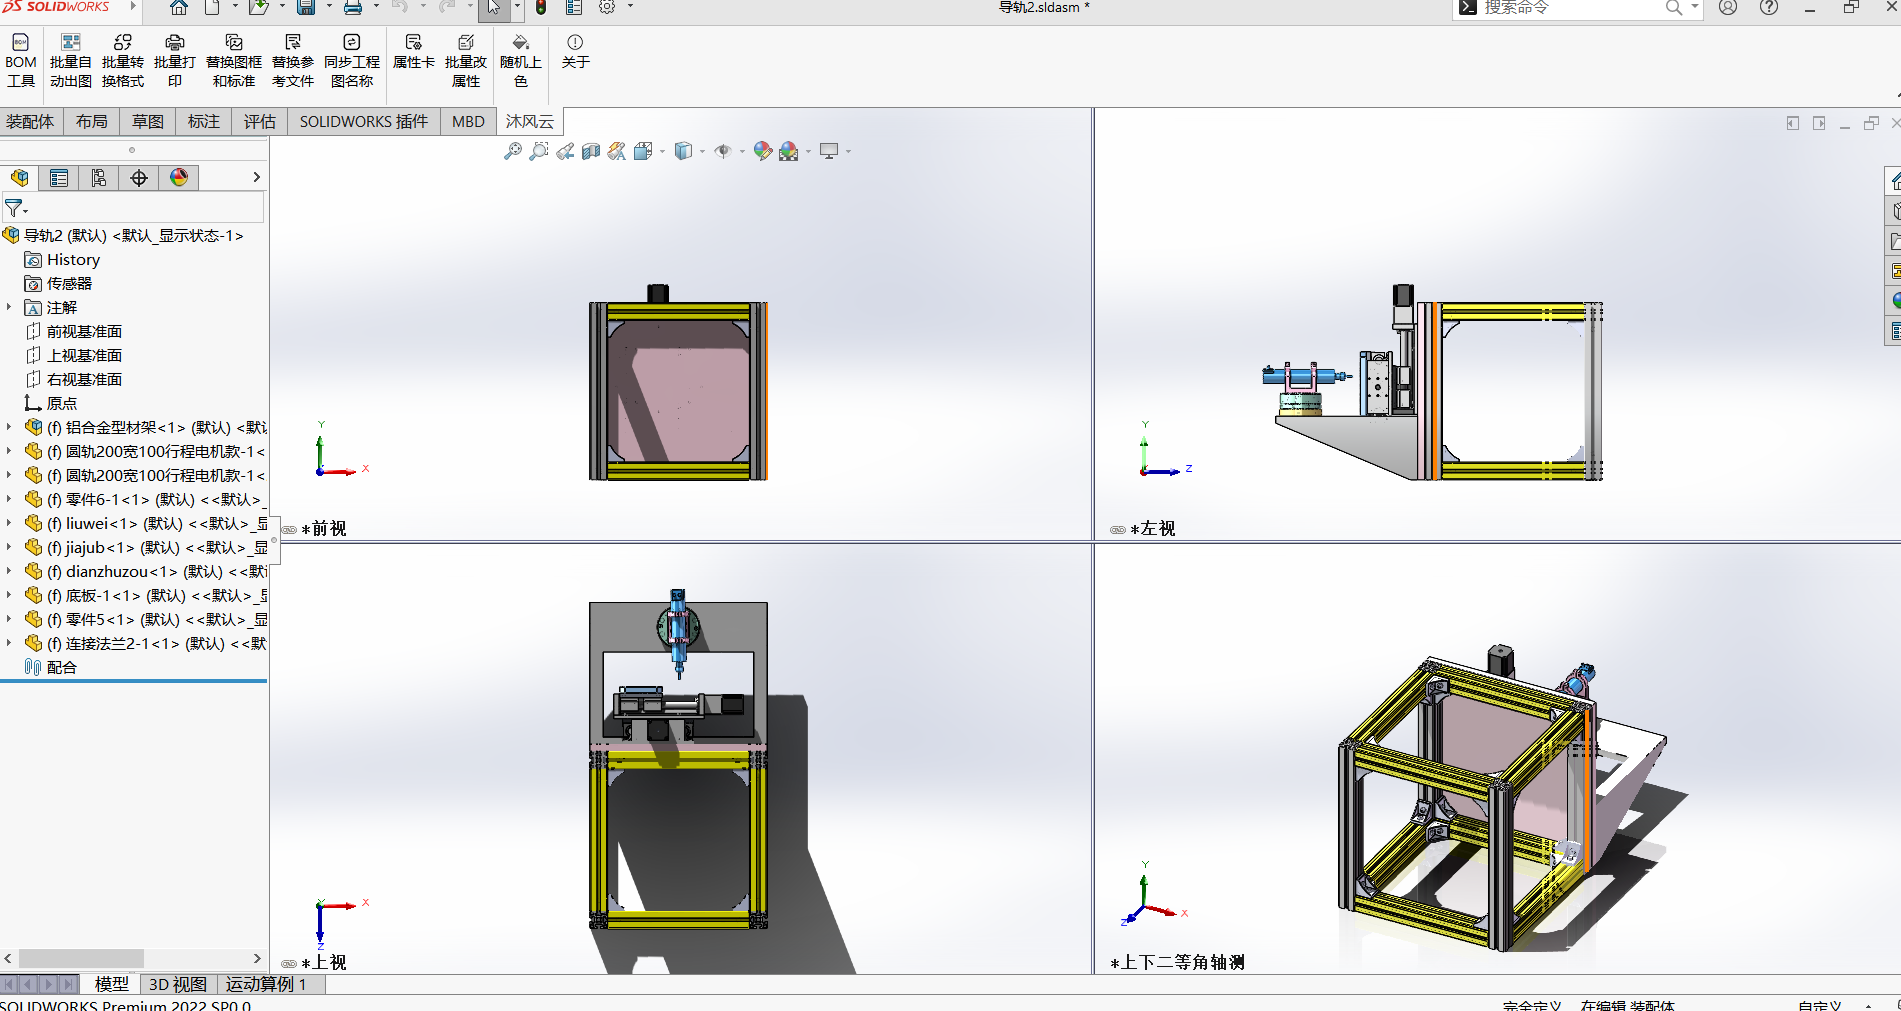
Task: Open View Orientation dropdown arrow
Action: coord(662,152)
